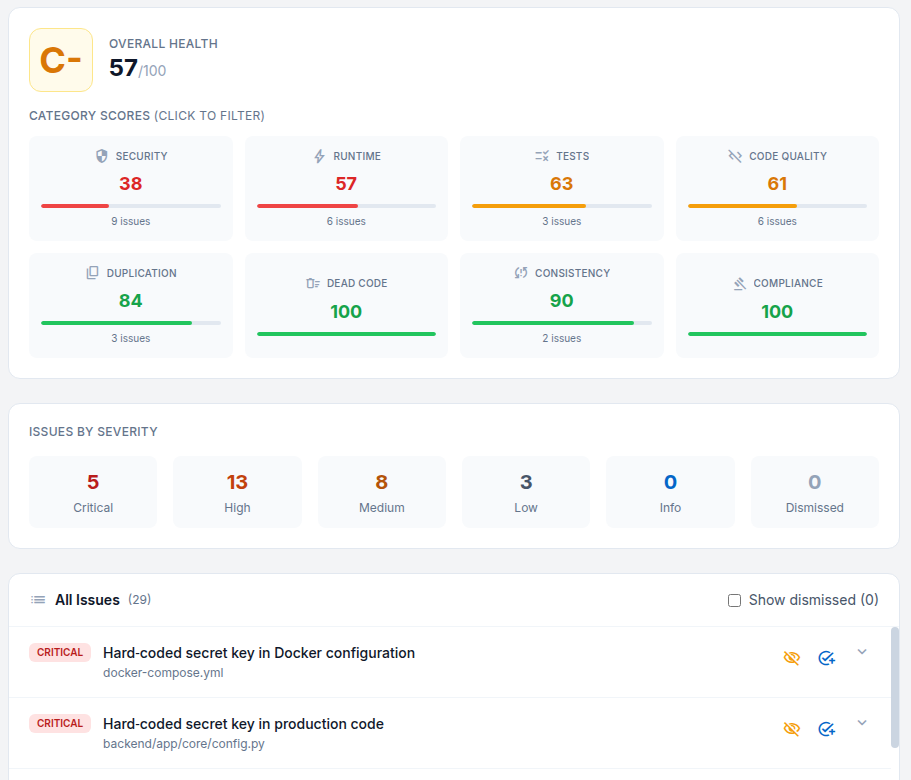Image resolution: width=911 pixels, height=780 pixels.
Task: Expand the production code critical issue
Action: pos(861,722)
